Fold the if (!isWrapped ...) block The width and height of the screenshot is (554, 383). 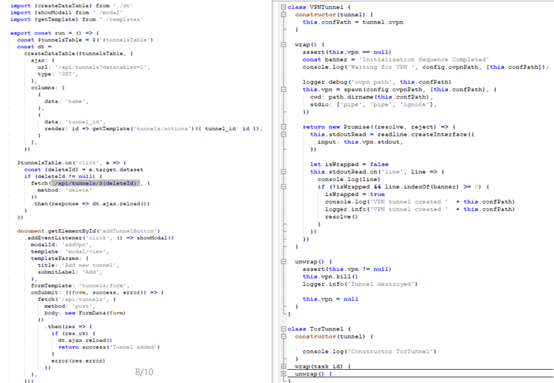(283, 187)
